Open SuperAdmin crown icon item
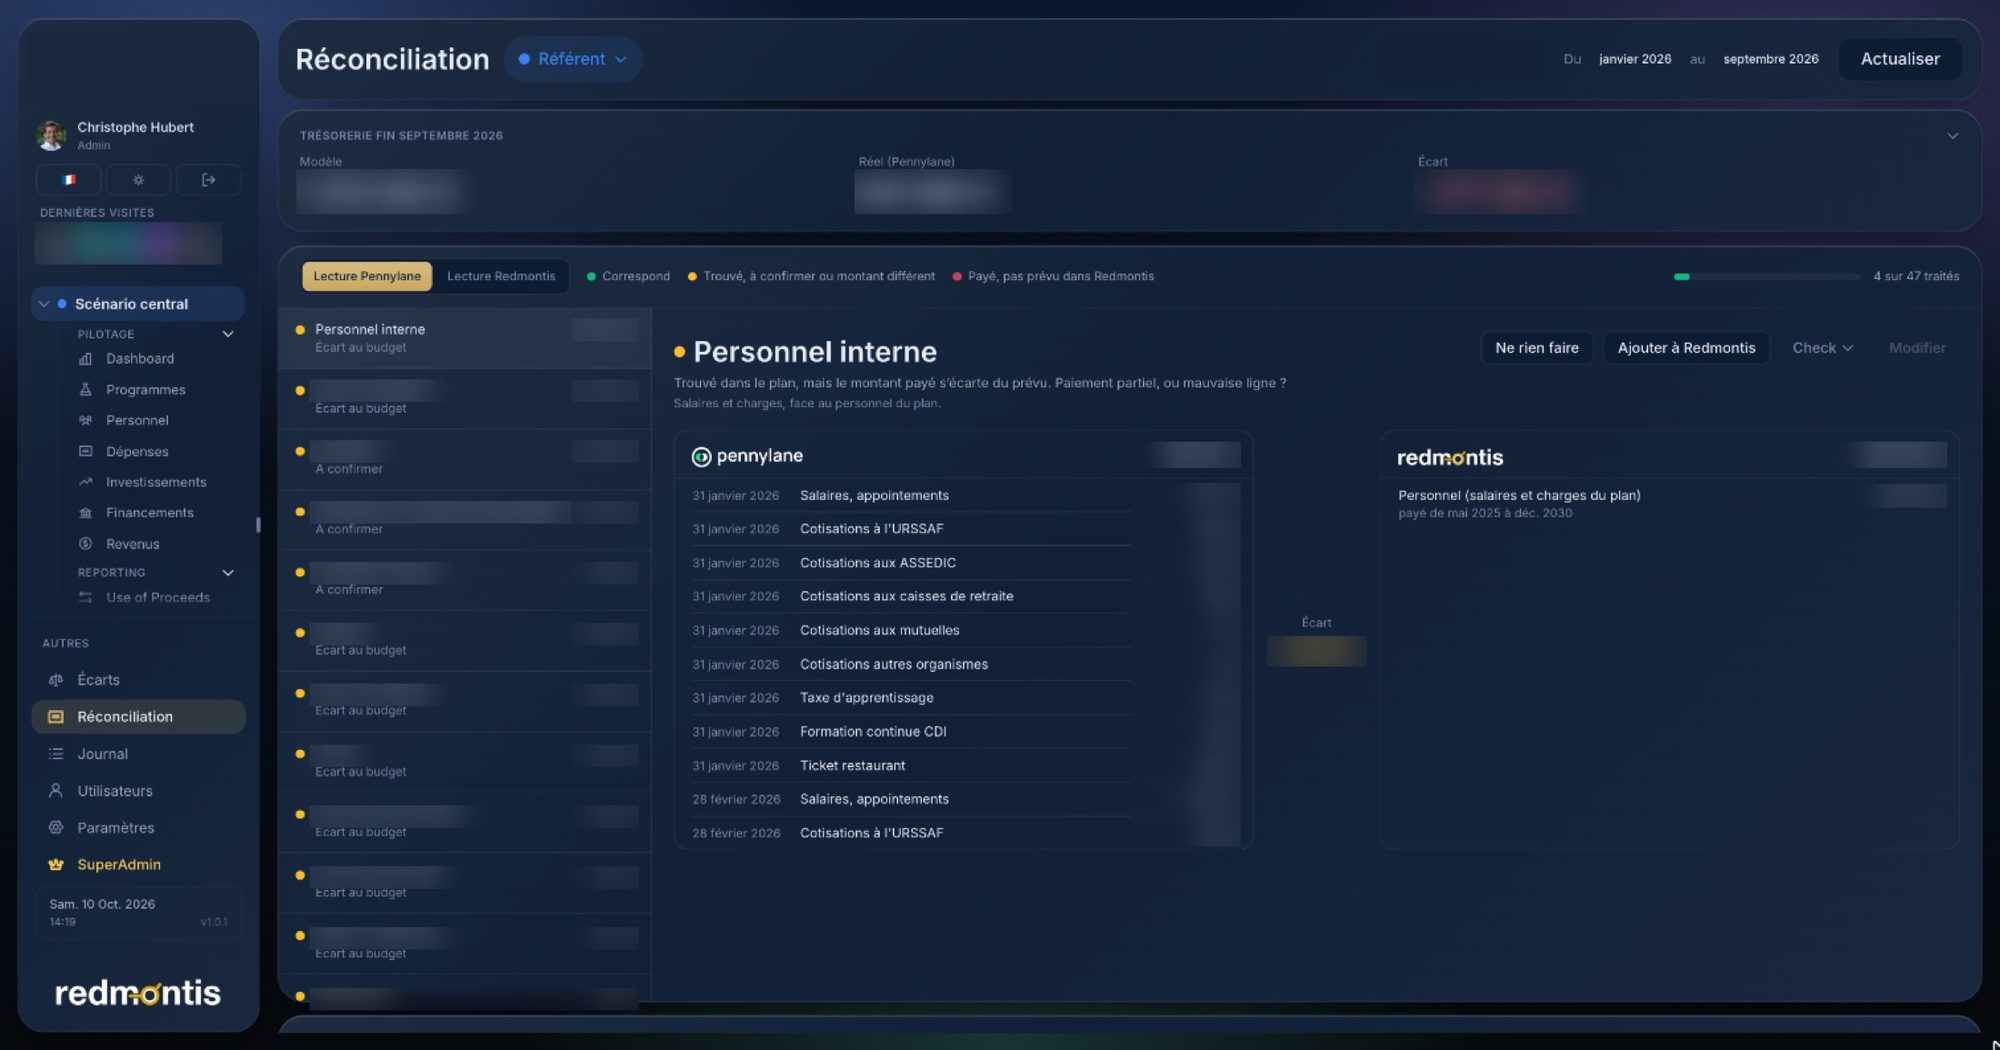This screenshot has height=1050, width=2000. pyautogui.click(x=56, y=865)
